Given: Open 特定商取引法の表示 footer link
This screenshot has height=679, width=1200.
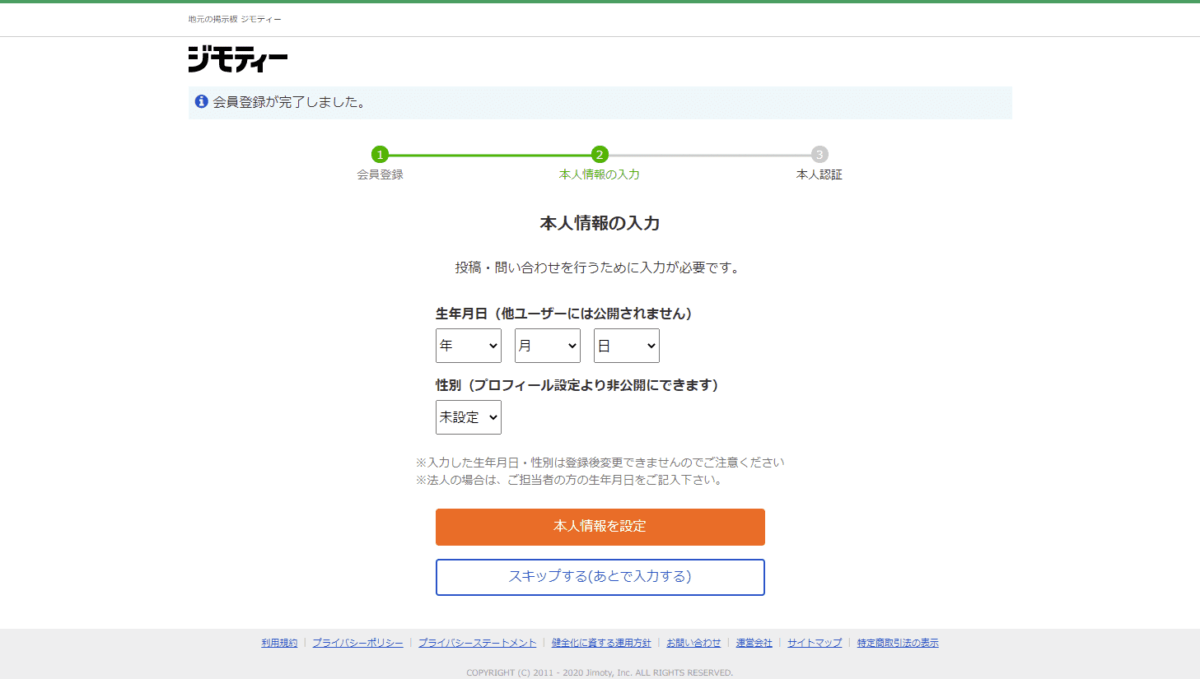Looking at the screenshot, I should pos(897,643).
